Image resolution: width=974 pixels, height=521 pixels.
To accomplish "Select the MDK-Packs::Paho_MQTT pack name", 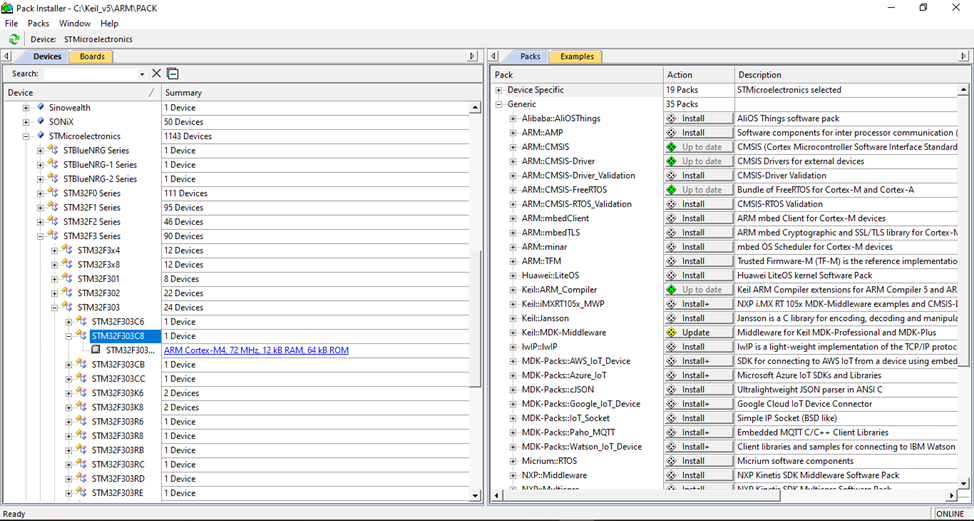I will point(568,433).
